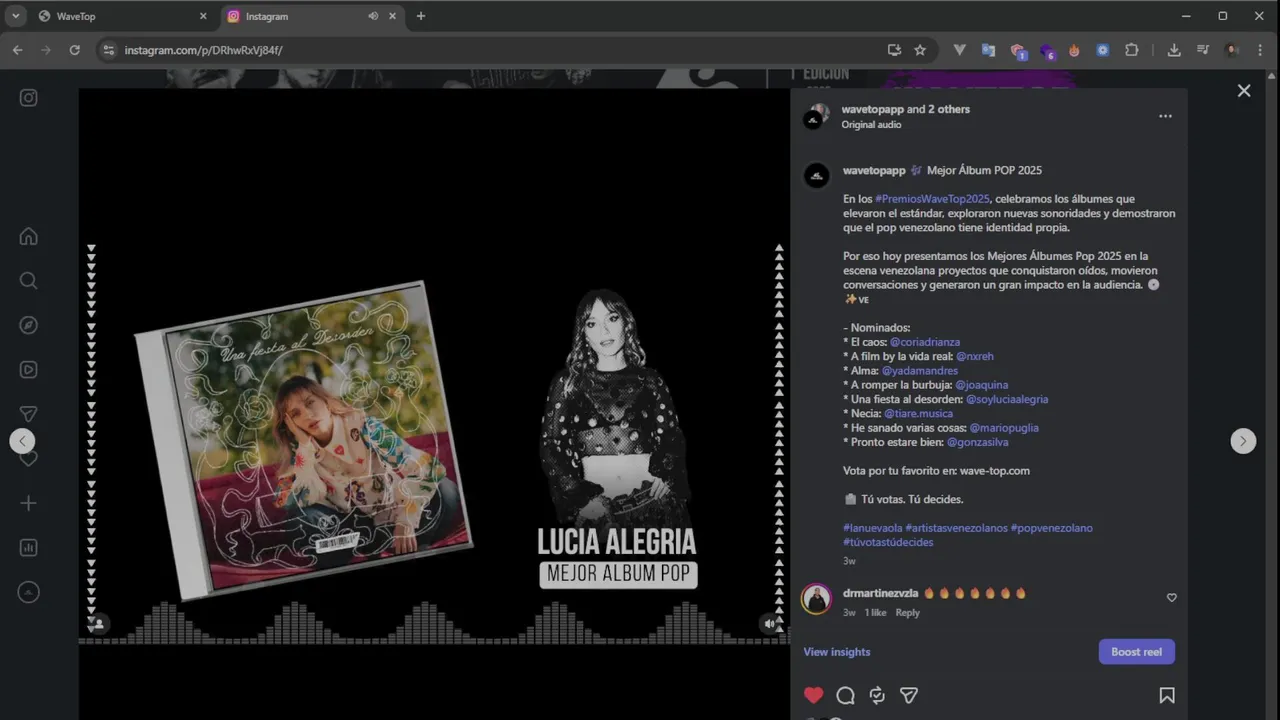Open @yadamandres mention
The image size is (1280, 720).
[x=920, y=371]
